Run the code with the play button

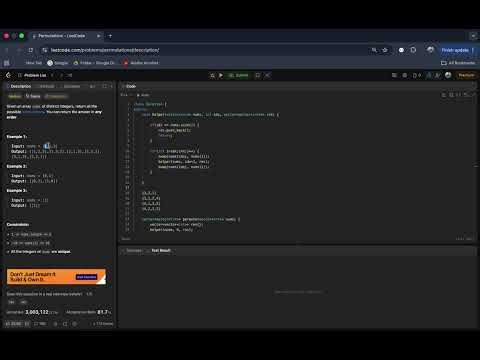(x=221, y=75)
